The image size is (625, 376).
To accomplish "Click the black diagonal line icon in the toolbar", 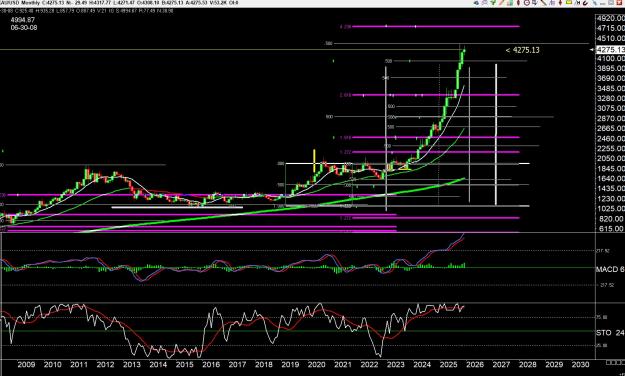I will coord(544,3).
